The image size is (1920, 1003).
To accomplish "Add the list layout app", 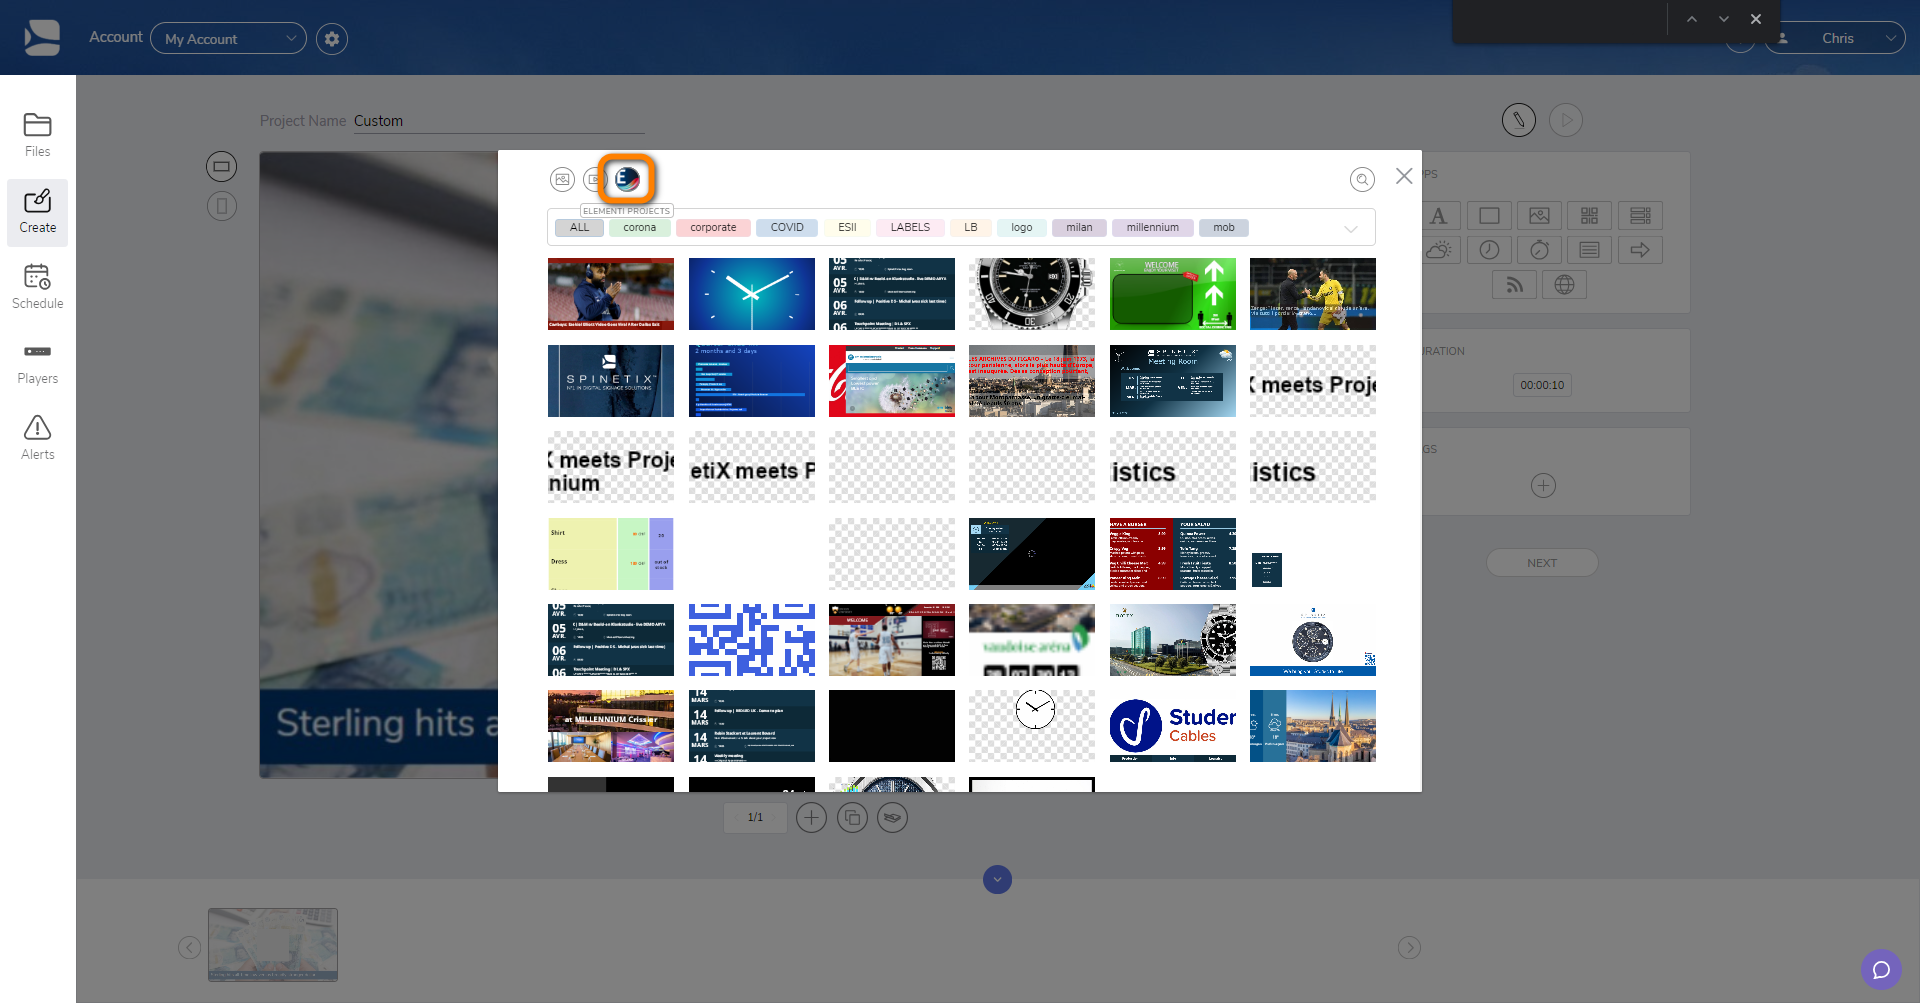I will click(x=1640, y=216).
